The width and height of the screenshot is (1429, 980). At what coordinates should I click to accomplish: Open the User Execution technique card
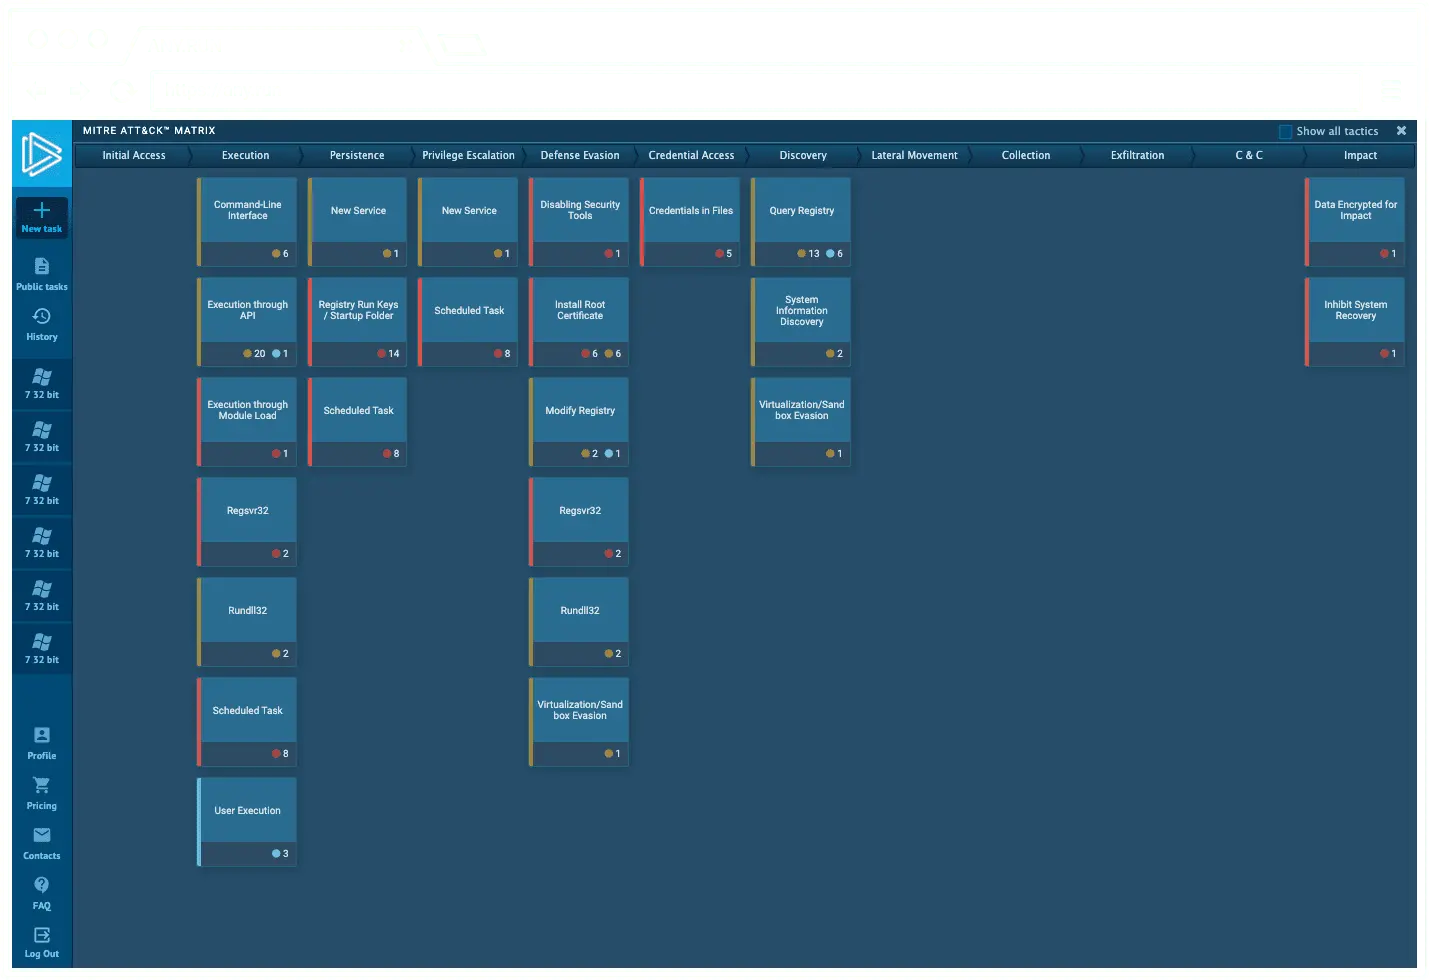(247, 811)
